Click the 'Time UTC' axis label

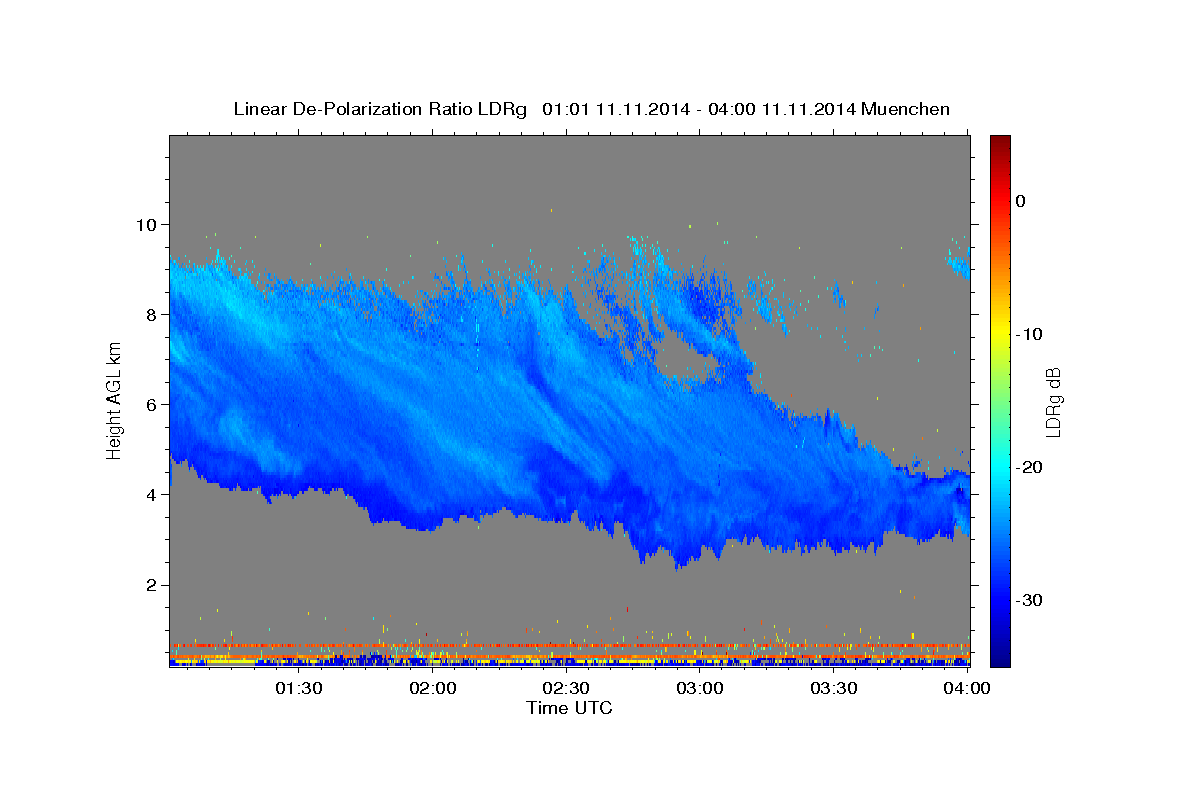click(569, 708)
